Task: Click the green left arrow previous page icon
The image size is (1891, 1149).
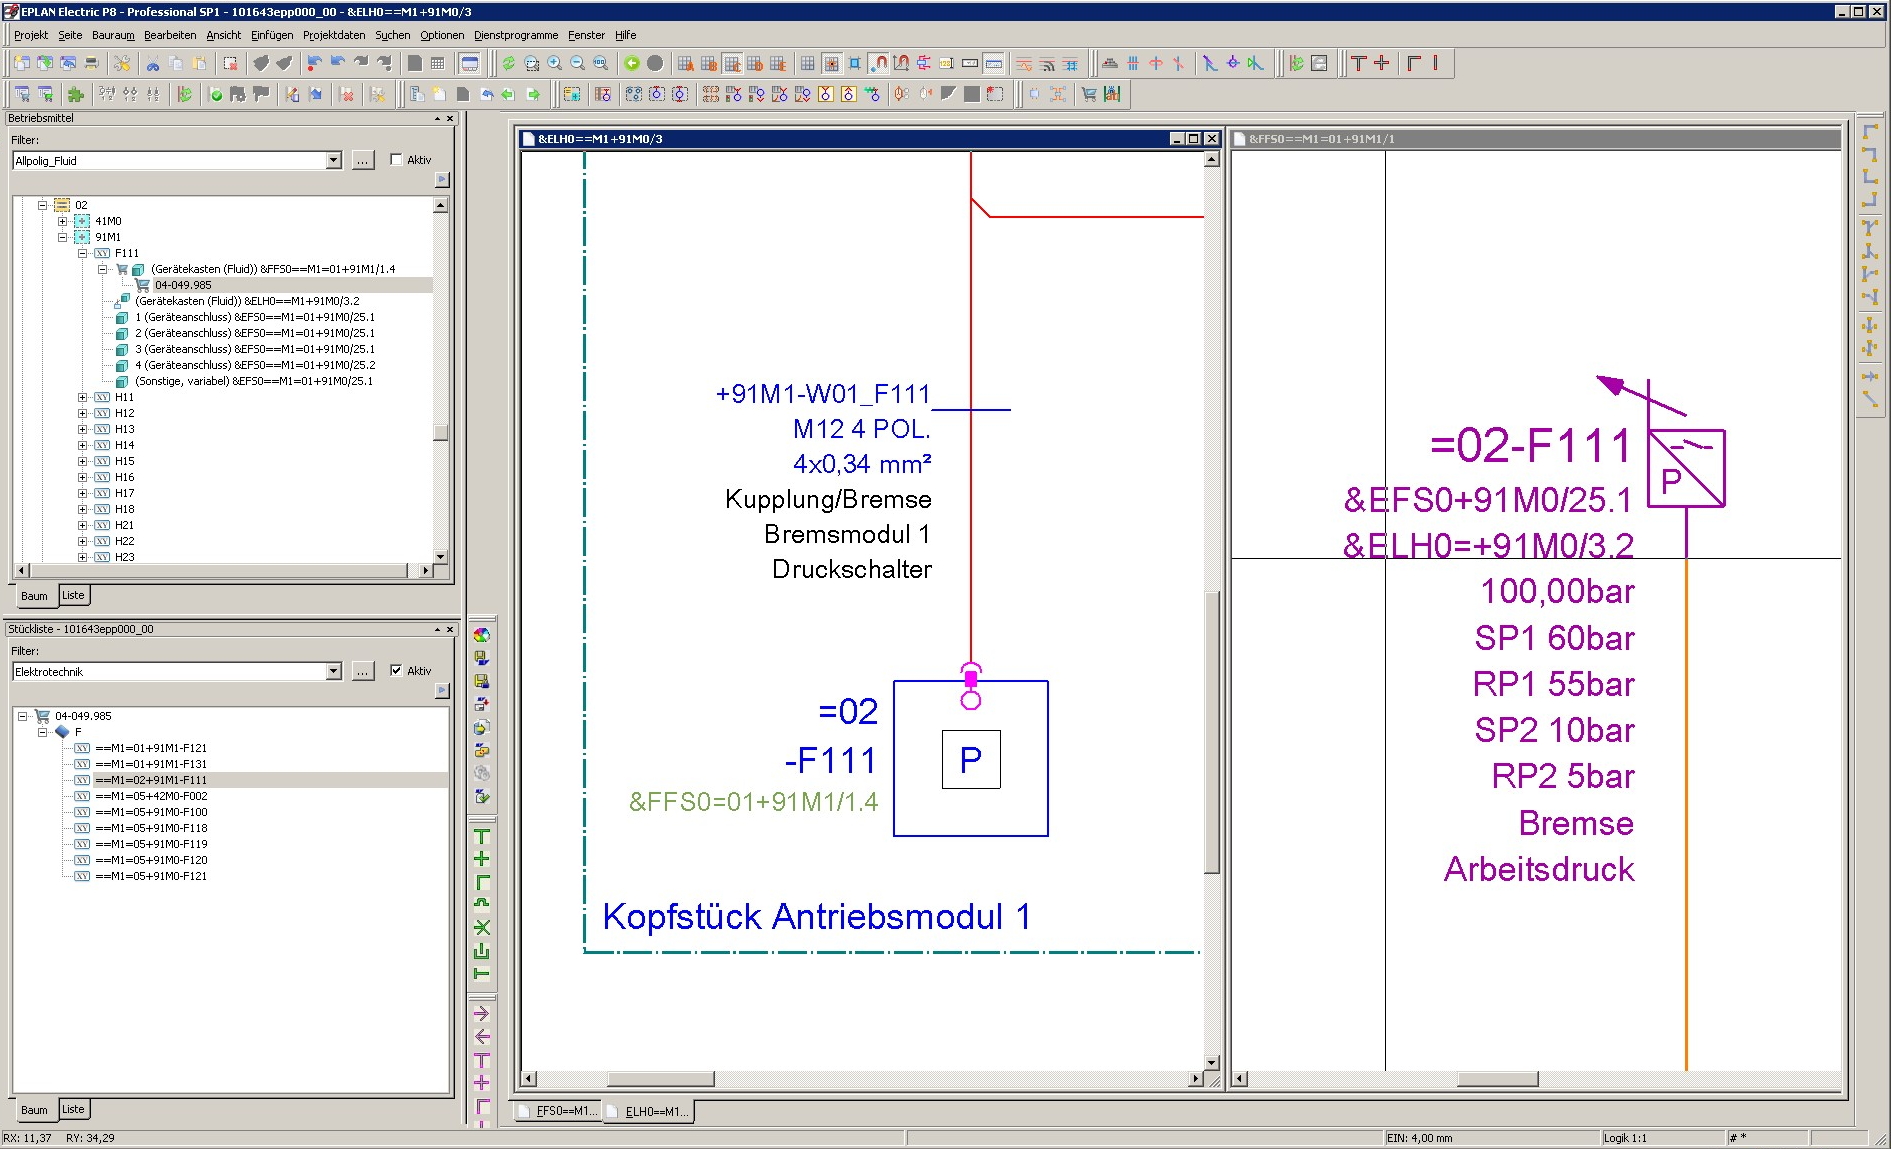Action: pyautogui.click(x=509, y=94)
